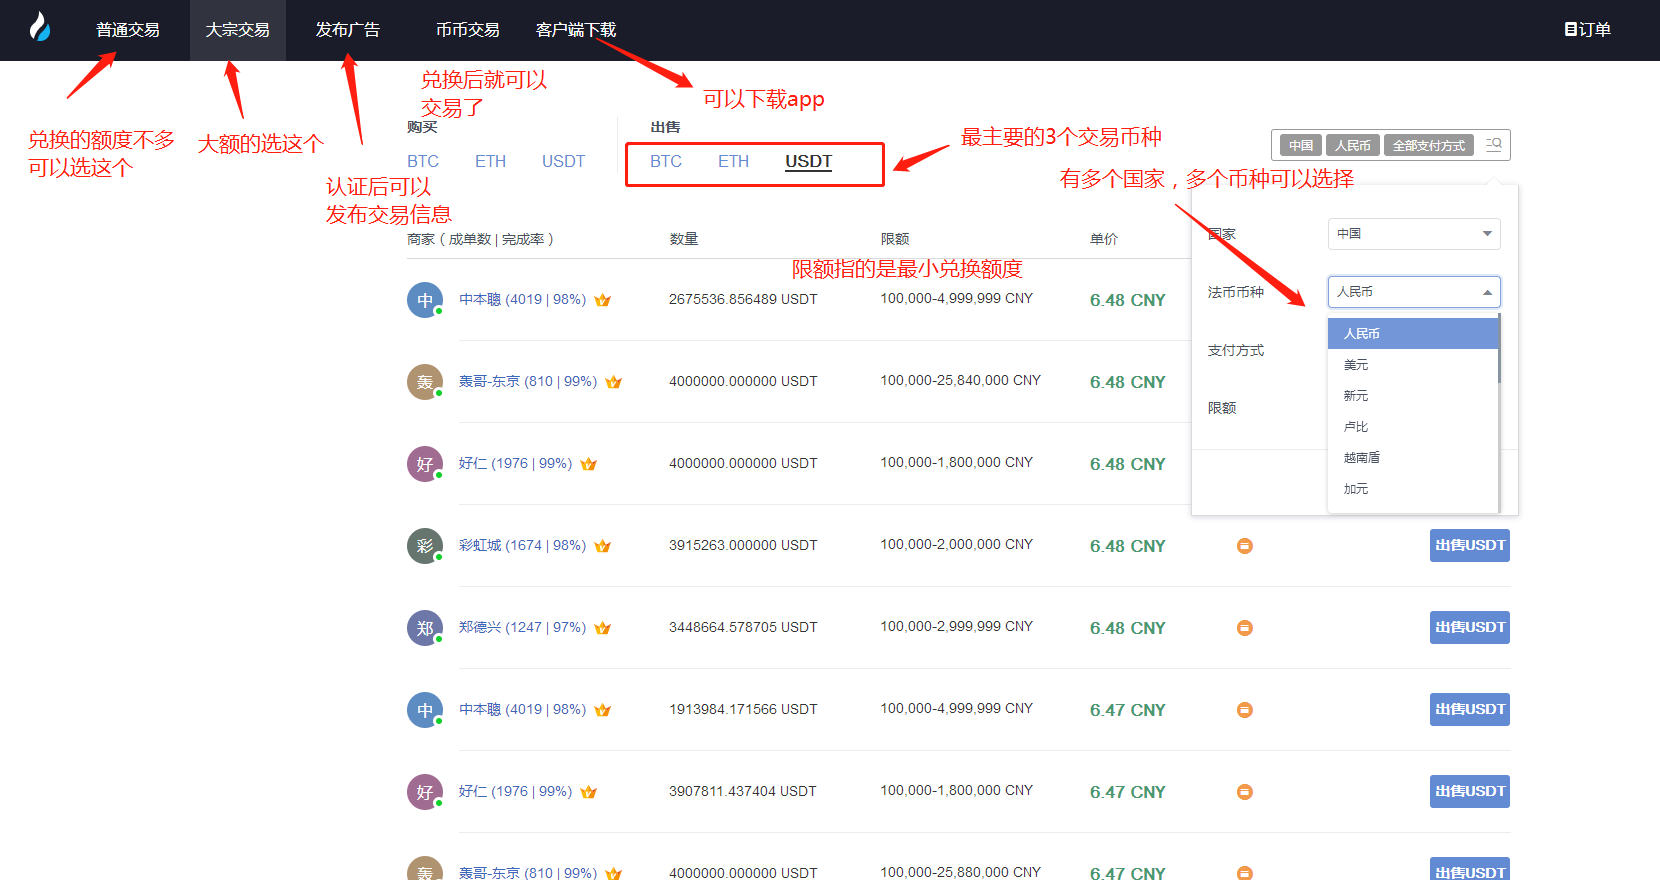The image size is (1660, 880).
Task: Click 出售USDT in the 1913984.171566 USDT row
Action: (x=1470, y=710)
